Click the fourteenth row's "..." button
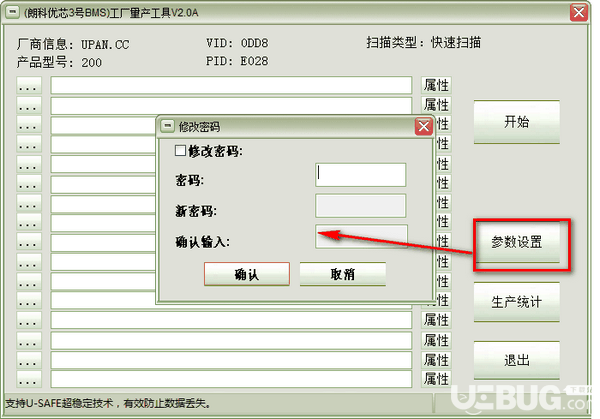This screenshot has height=419, width=600. click(29, 340)
